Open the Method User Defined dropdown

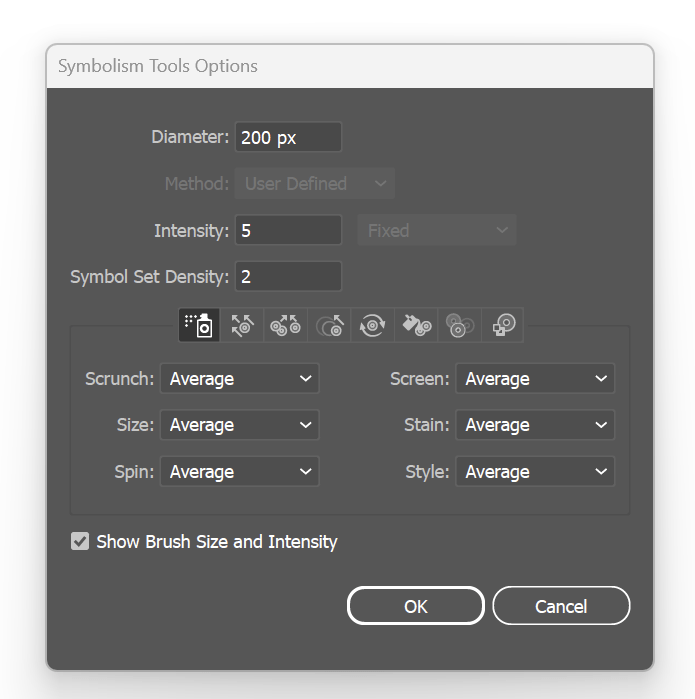[315, 183]
